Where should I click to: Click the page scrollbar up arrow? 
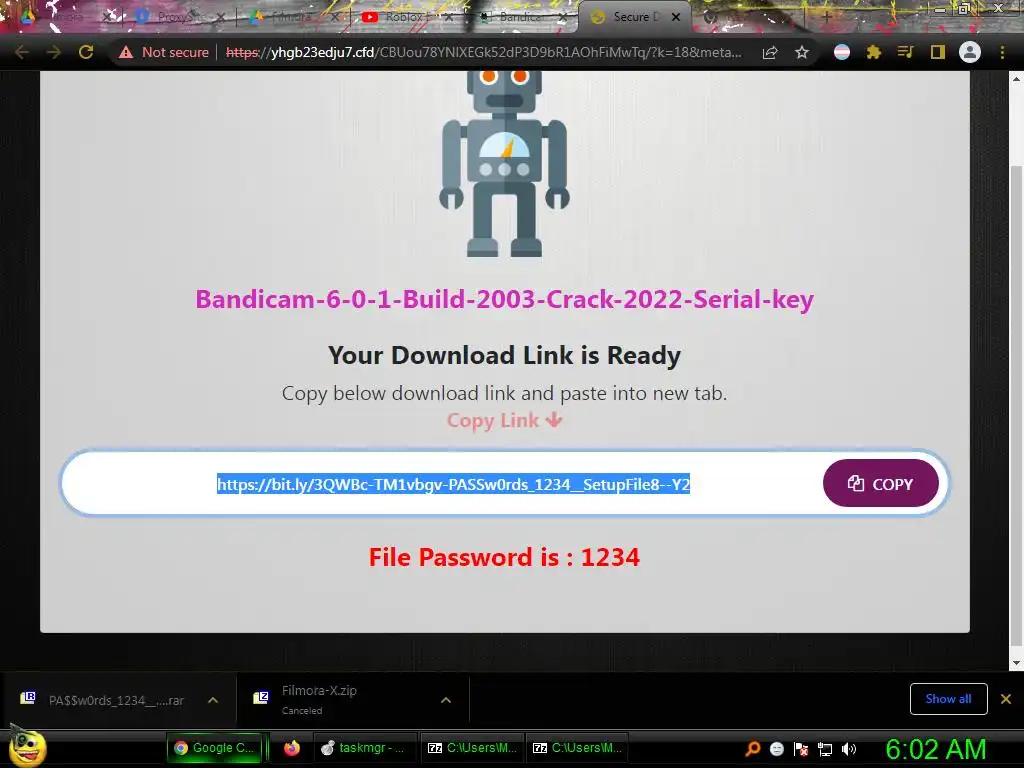(1016, 78)
